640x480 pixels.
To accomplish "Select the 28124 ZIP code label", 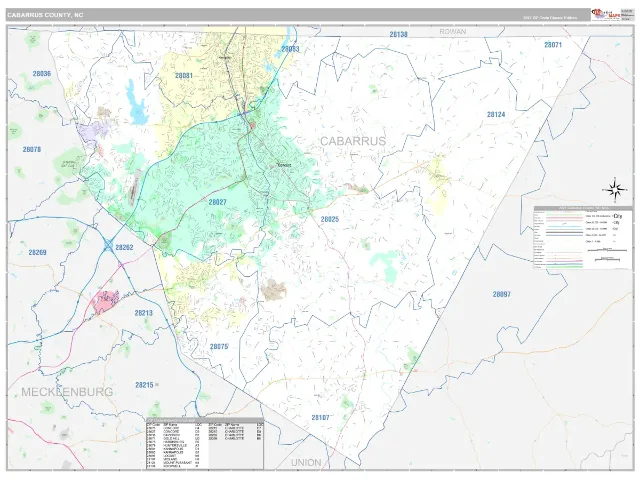I will pyautogui.click(x=496, y=115).
